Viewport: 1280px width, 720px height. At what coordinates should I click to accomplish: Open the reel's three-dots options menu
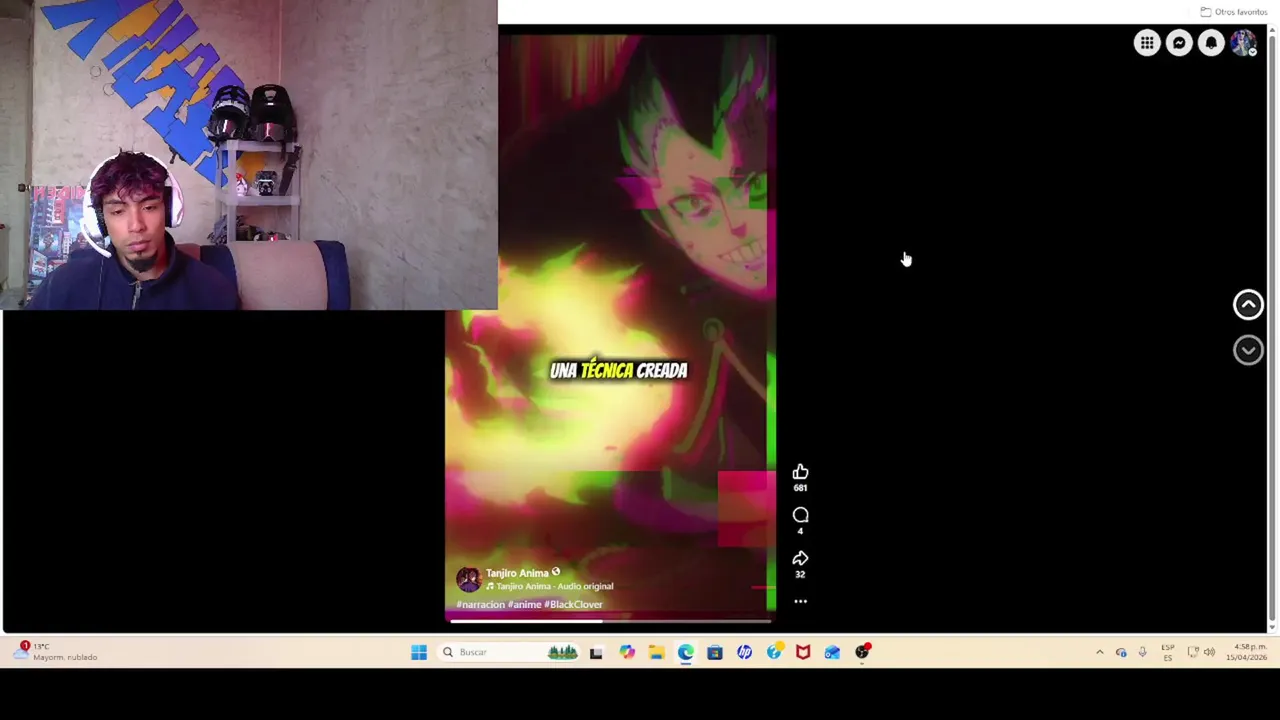(800, 601)
